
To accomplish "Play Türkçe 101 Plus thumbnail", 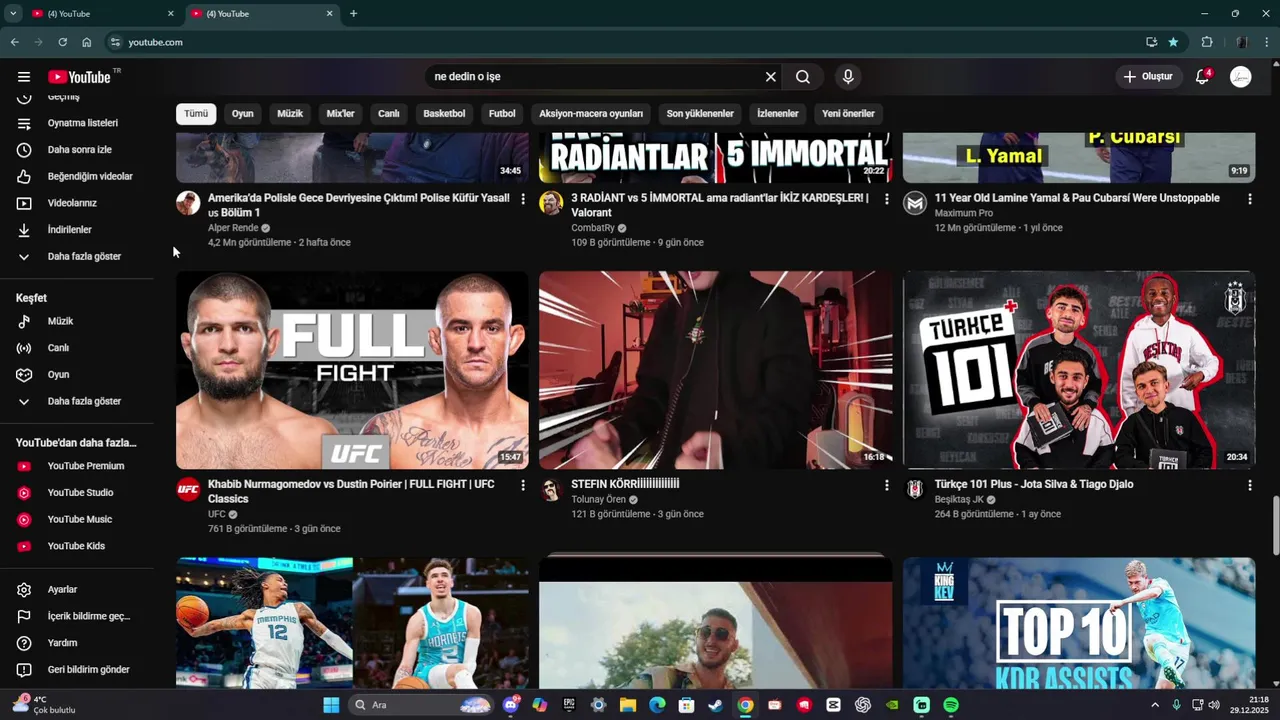I will (1079, 370).
